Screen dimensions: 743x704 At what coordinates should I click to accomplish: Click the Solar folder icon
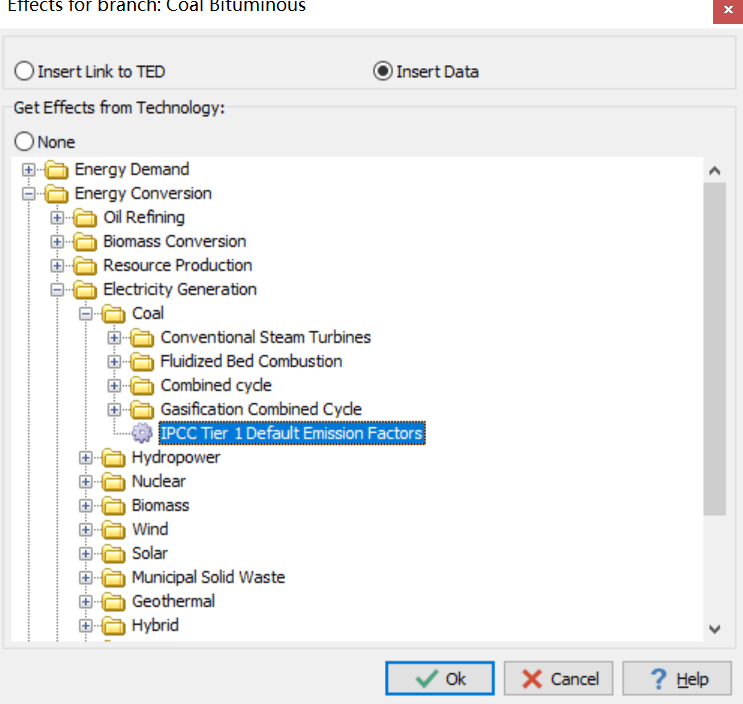click(x=114, y=553)
